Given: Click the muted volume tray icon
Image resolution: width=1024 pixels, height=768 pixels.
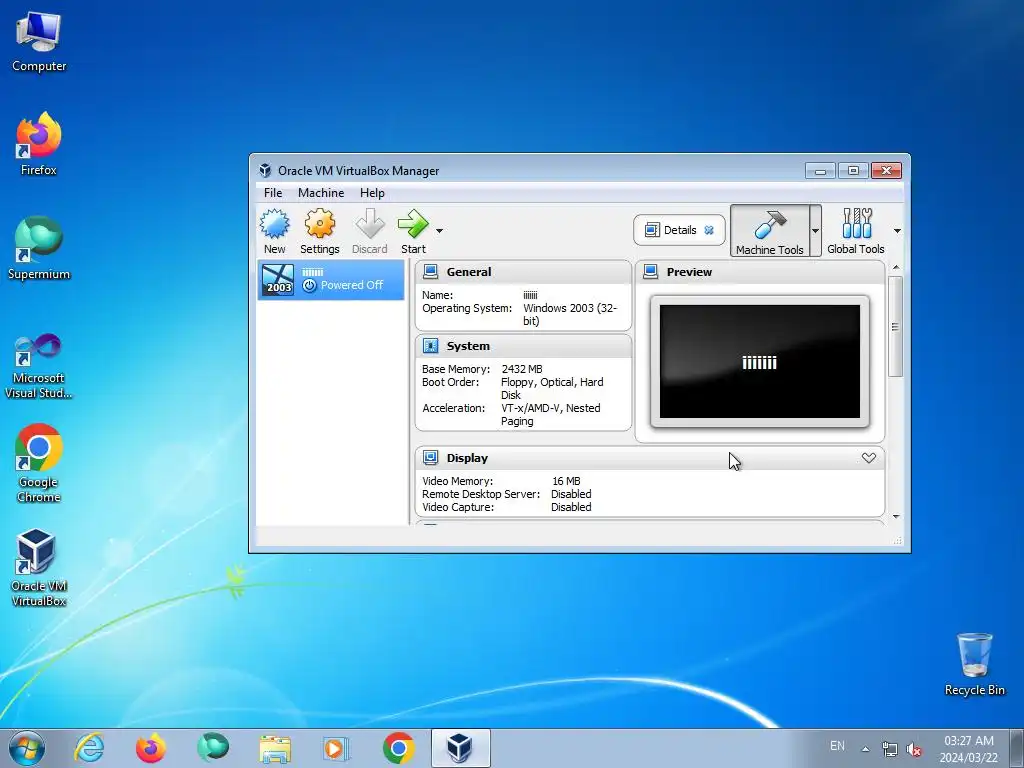Looking at the screenshot, I should (914, 749).
